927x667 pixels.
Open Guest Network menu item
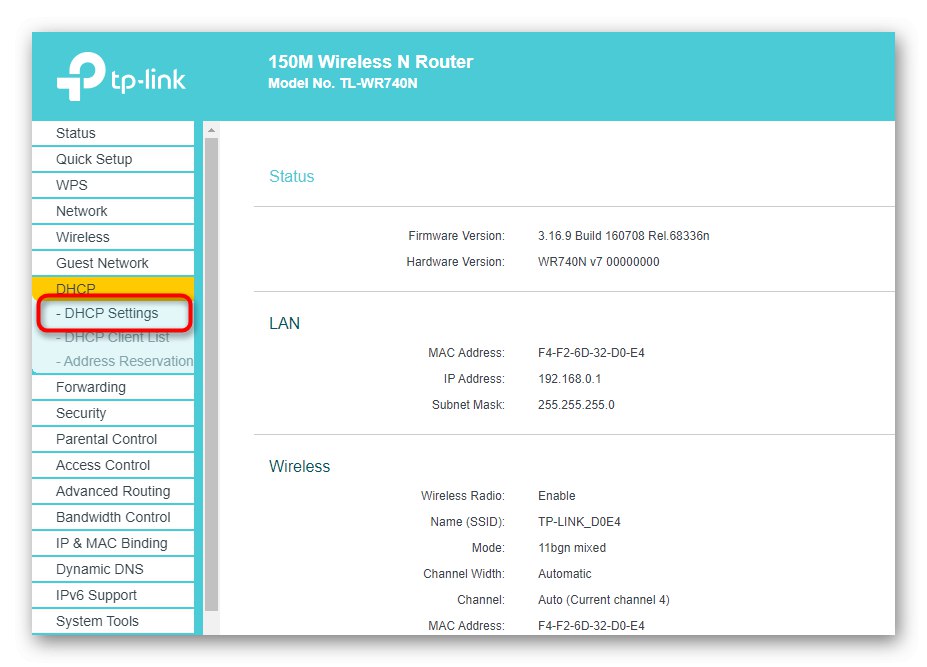click(x=113, y=263)
